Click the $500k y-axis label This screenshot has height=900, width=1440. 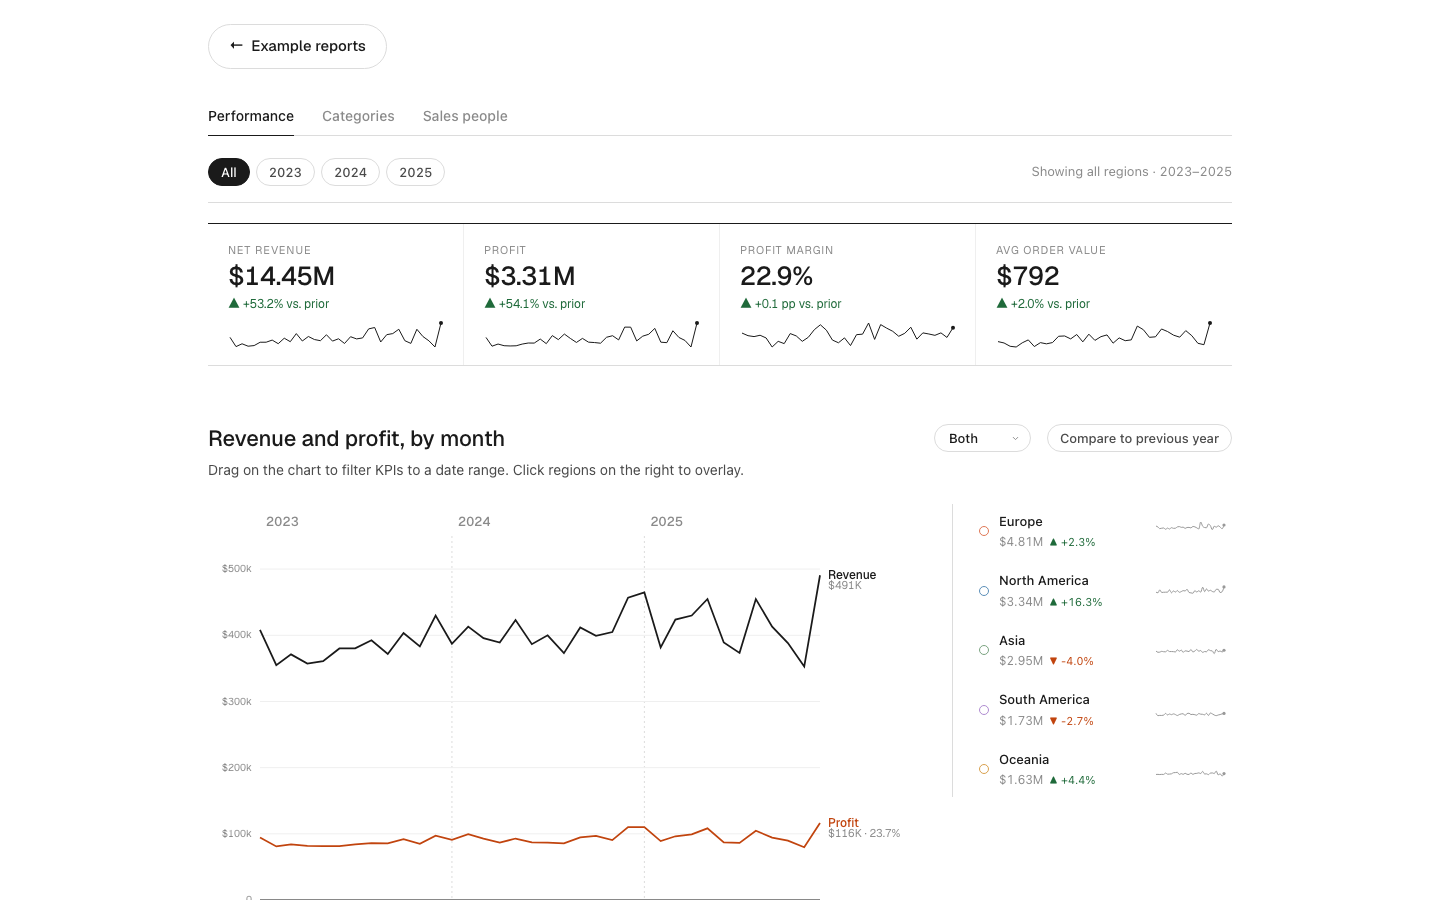(237, 568)
